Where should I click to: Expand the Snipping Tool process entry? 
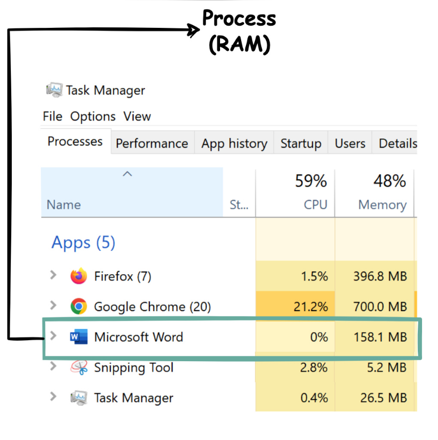pyautogui.click(x=53, y=366)
